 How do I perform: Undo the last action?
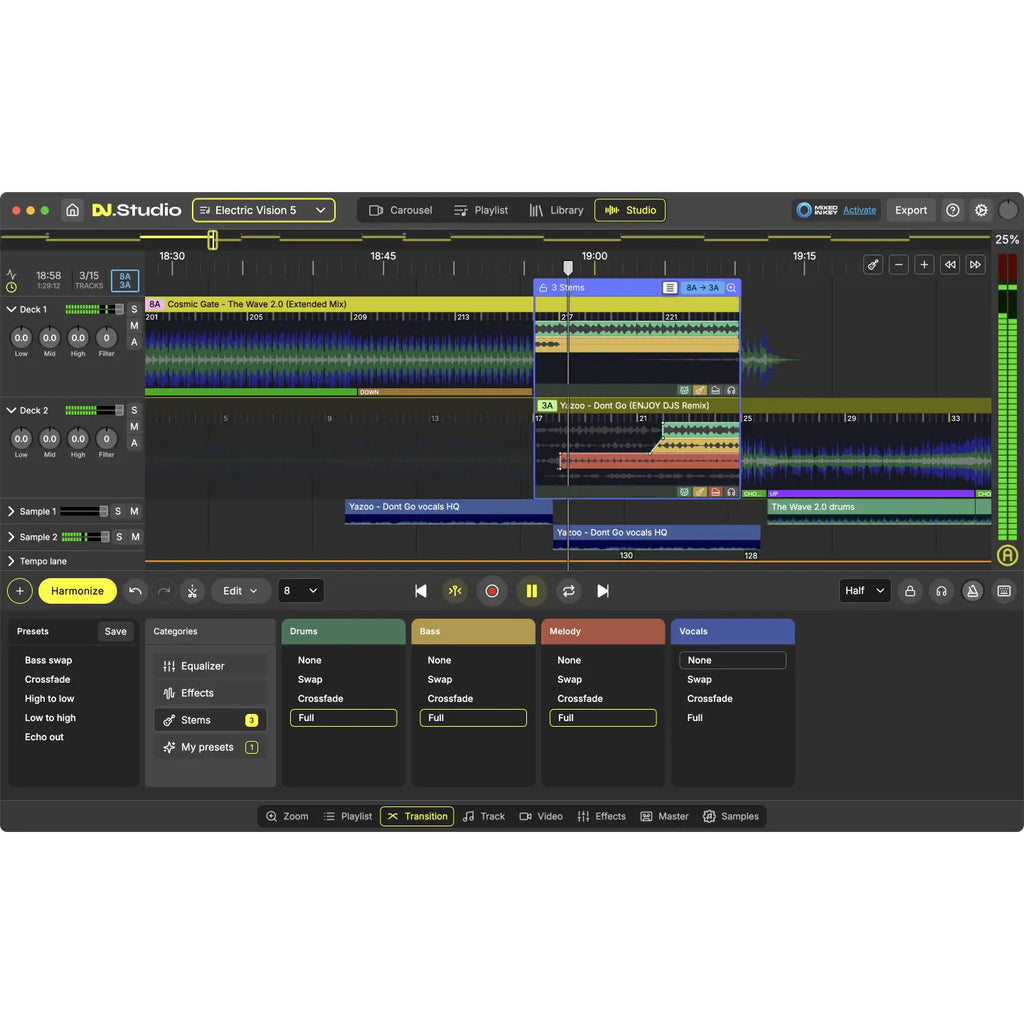tap(135, 591)
